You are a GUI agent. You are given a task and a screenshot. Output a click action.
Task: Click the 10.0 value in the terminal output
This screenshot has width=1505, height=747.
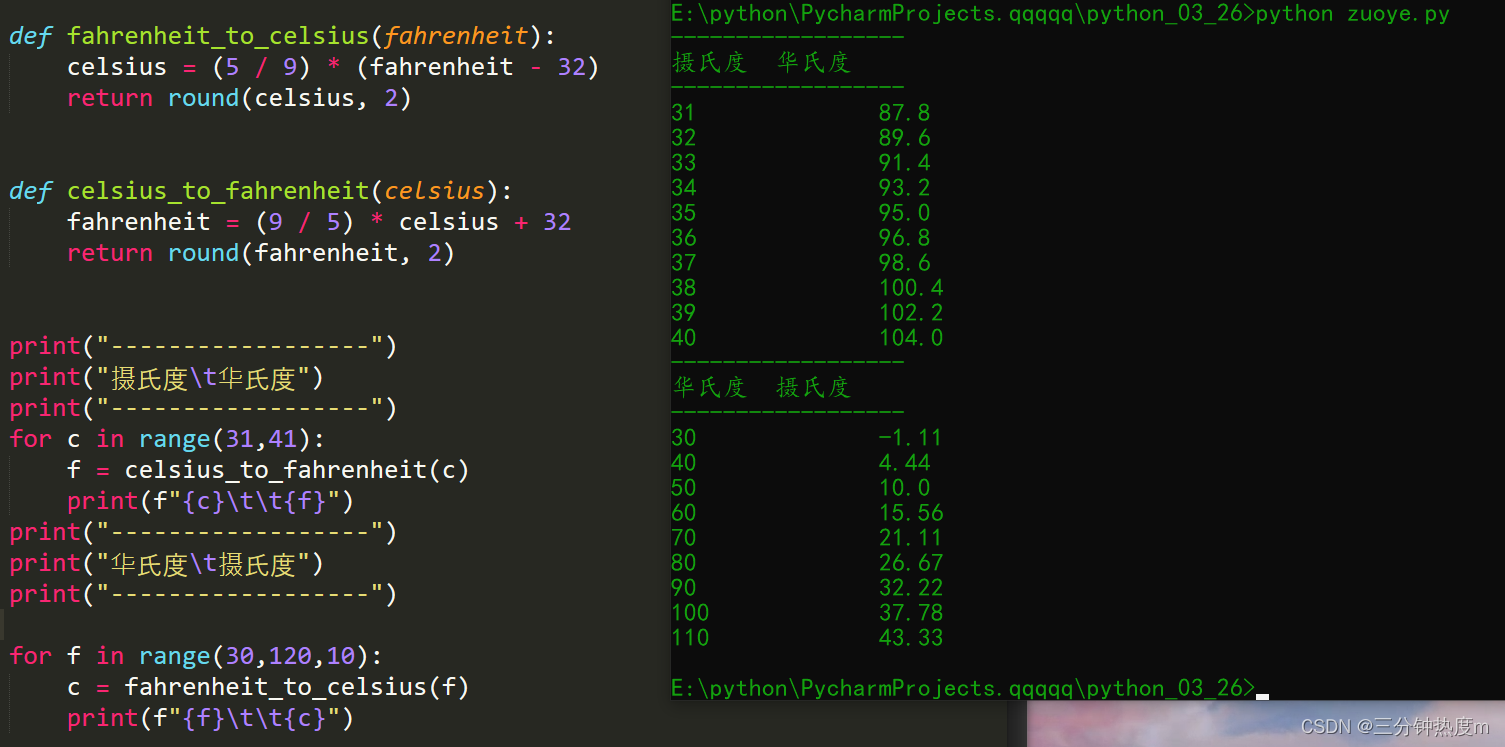click(904, 488)
